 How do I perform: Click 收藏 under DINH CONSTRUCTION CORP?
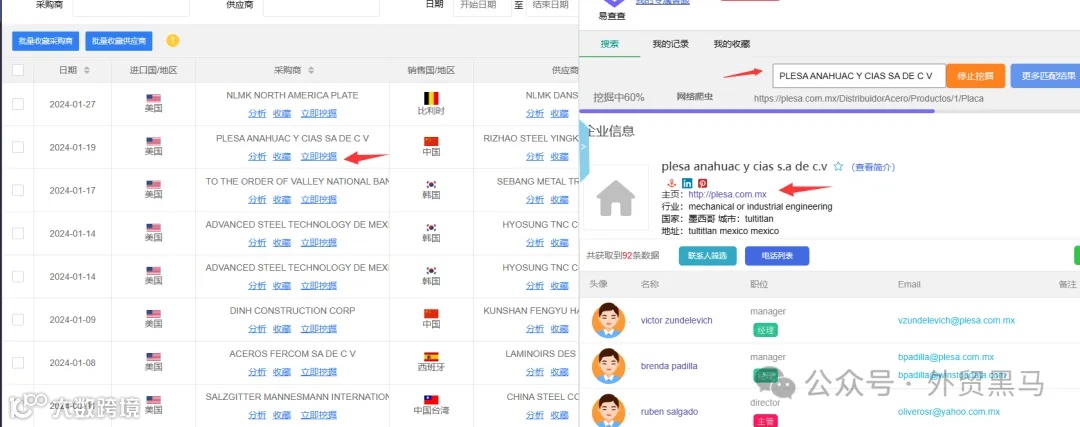282,329
